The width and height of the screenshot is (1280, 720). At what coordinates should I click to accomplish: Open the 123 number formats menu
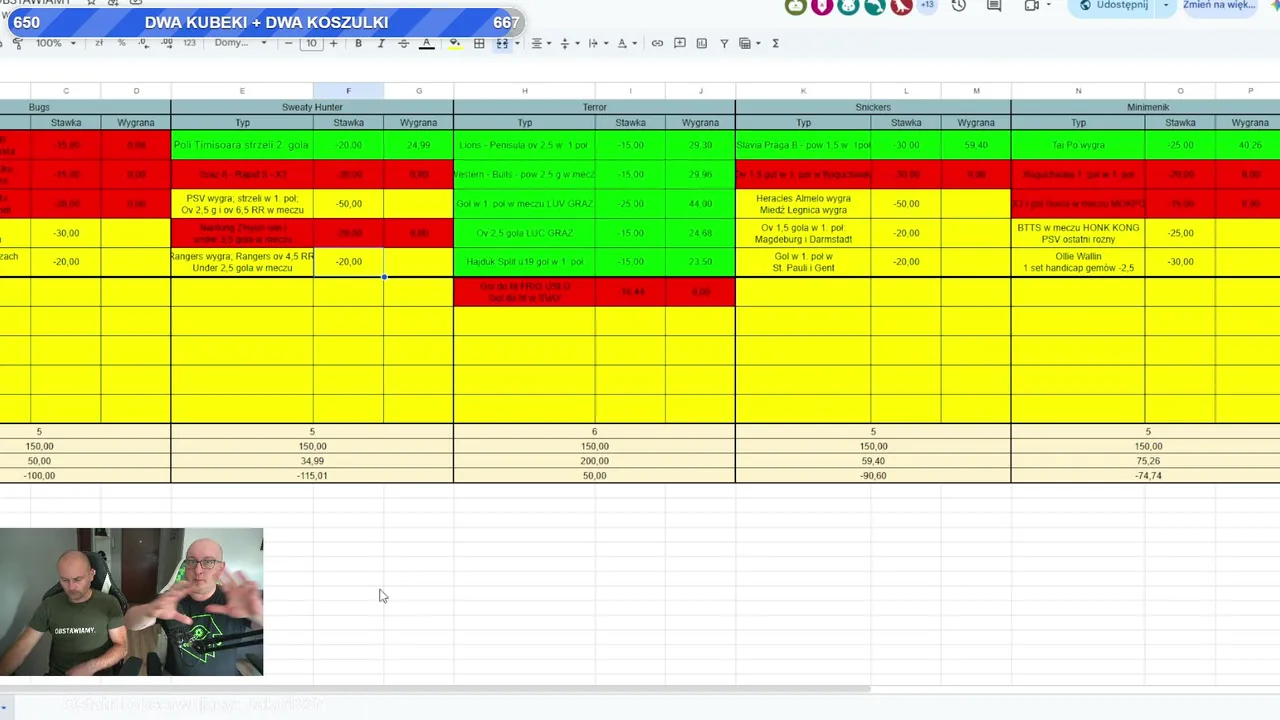pos(189,43)
